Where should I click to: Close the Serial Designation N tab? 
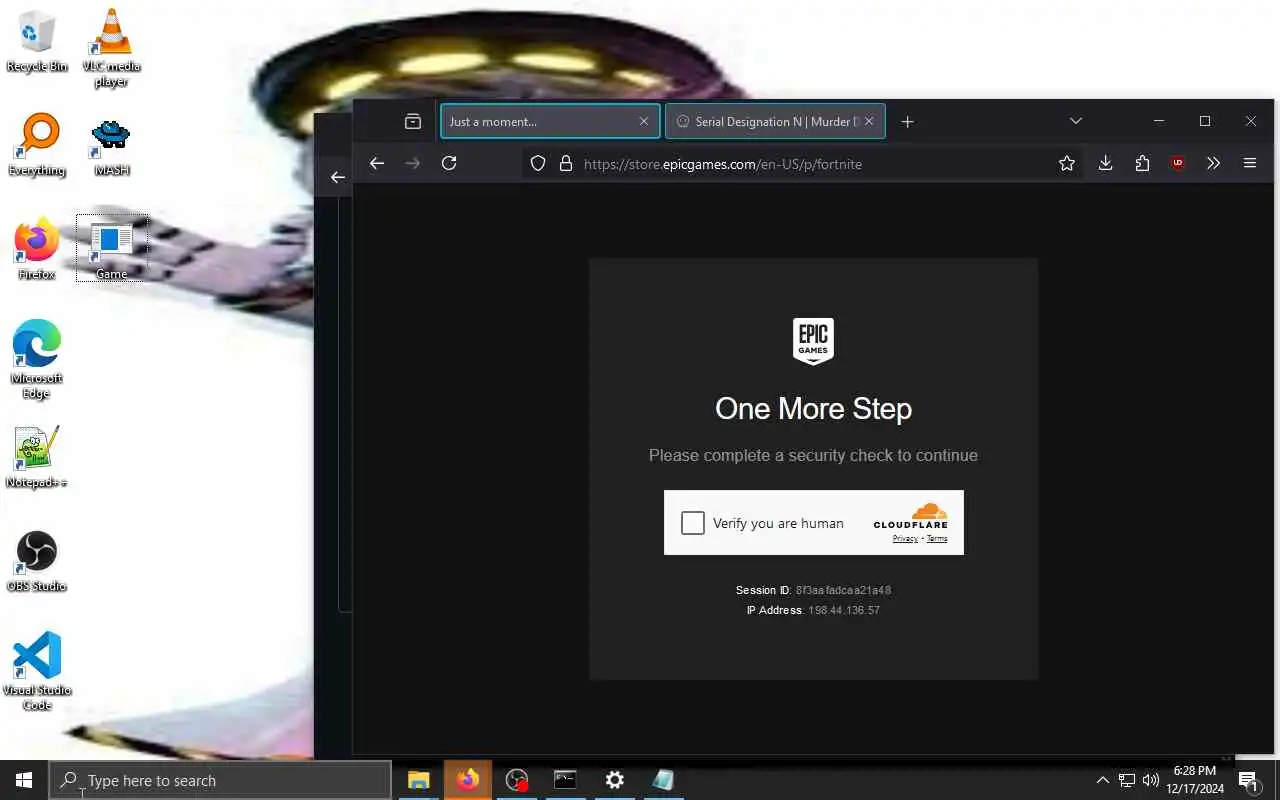point(869,121)
